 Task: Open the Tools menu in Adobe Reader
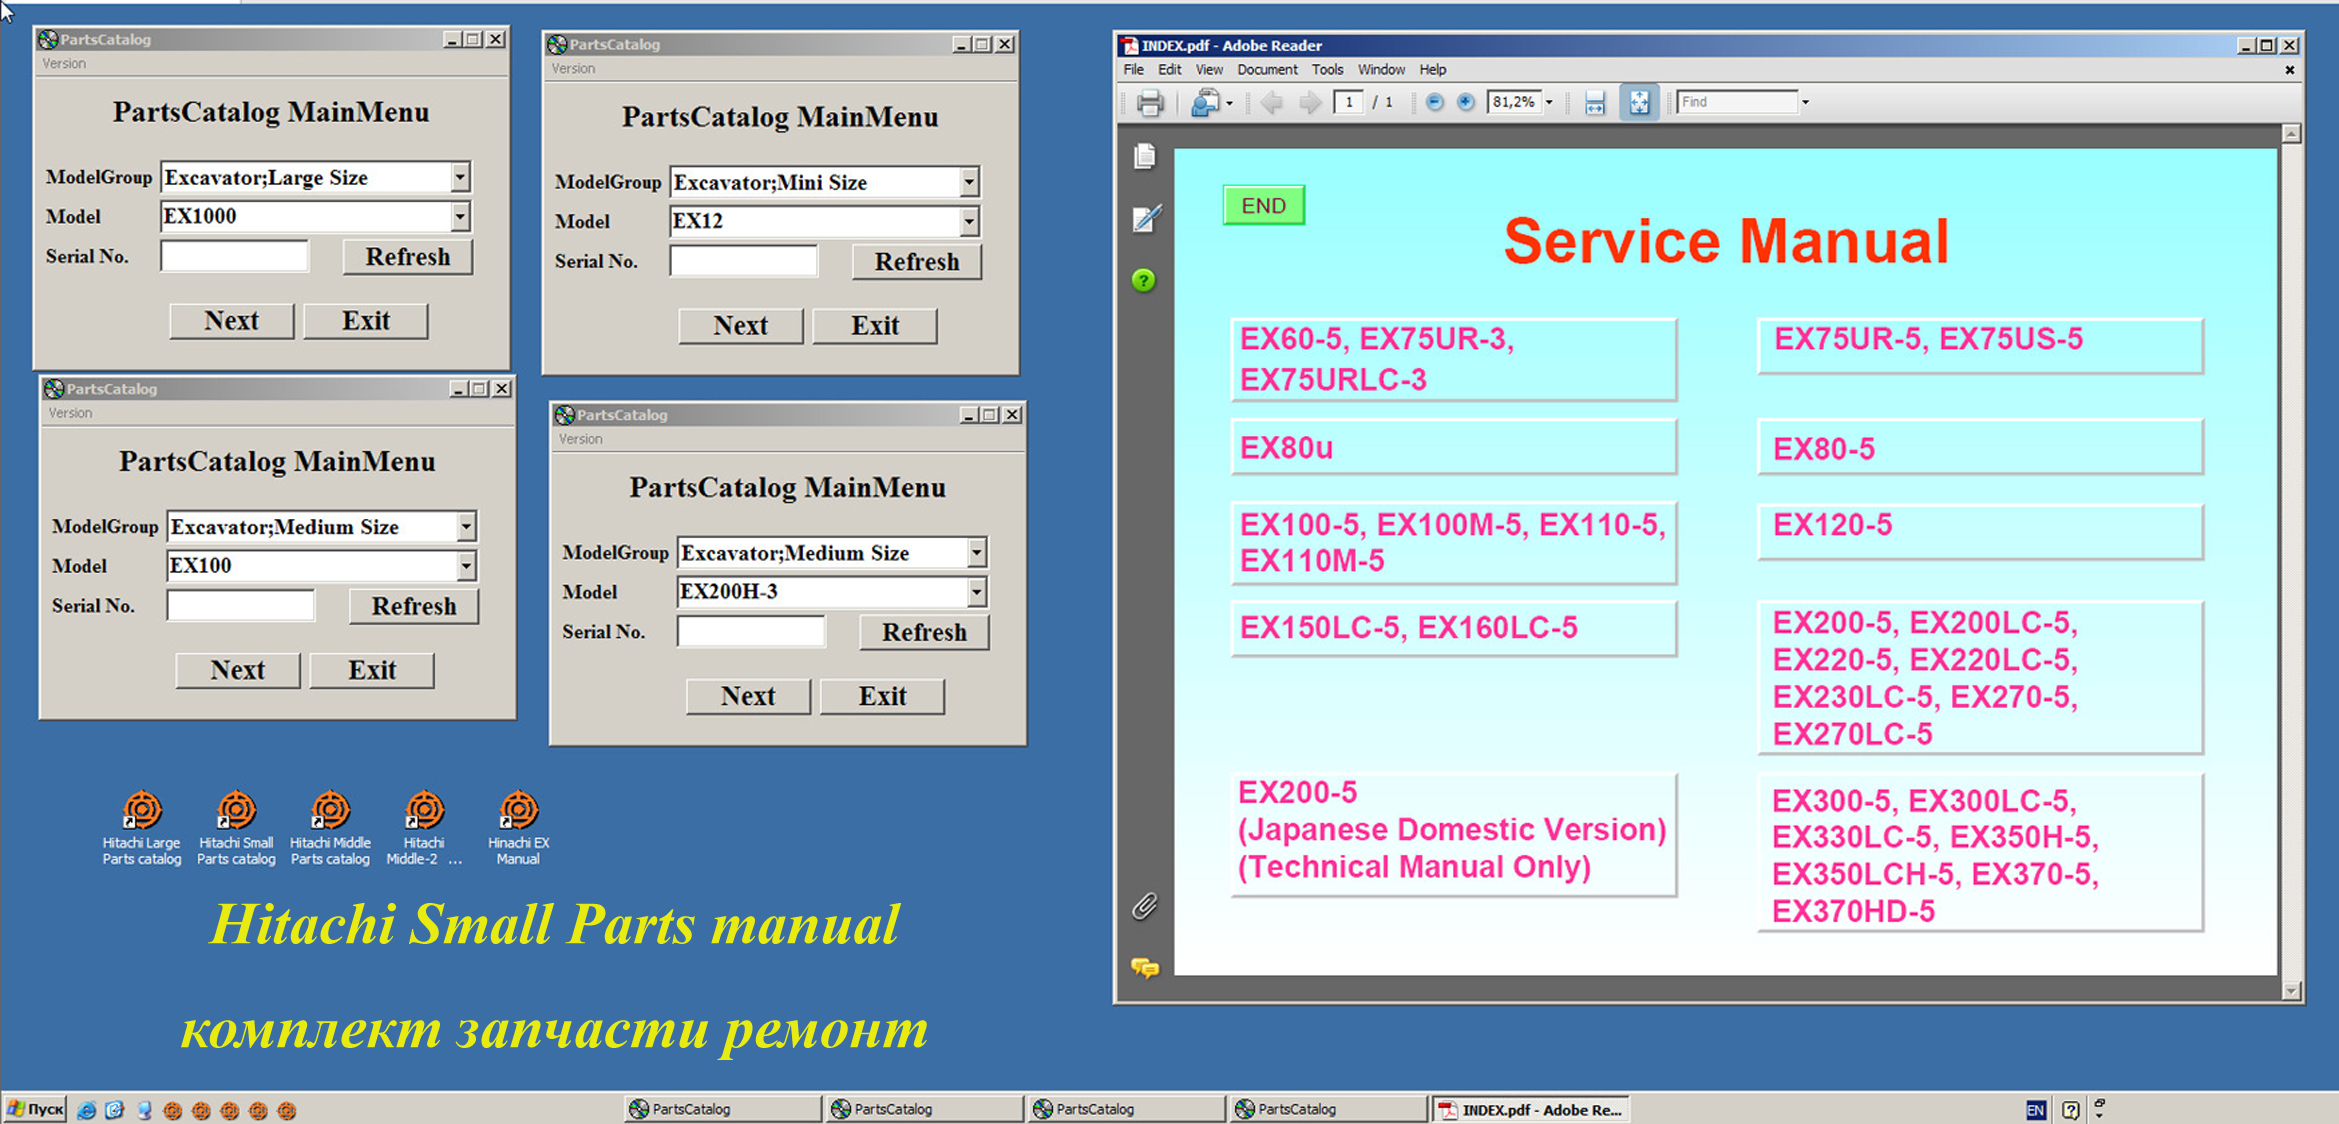tap(1327, 70)
